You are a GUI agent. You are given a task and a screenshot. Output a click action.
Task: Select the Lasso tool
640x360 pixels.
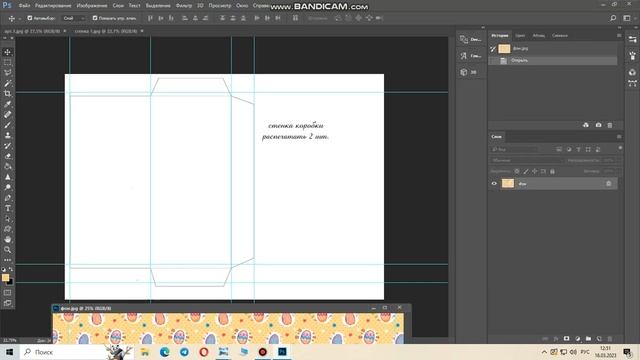point(7,73)
